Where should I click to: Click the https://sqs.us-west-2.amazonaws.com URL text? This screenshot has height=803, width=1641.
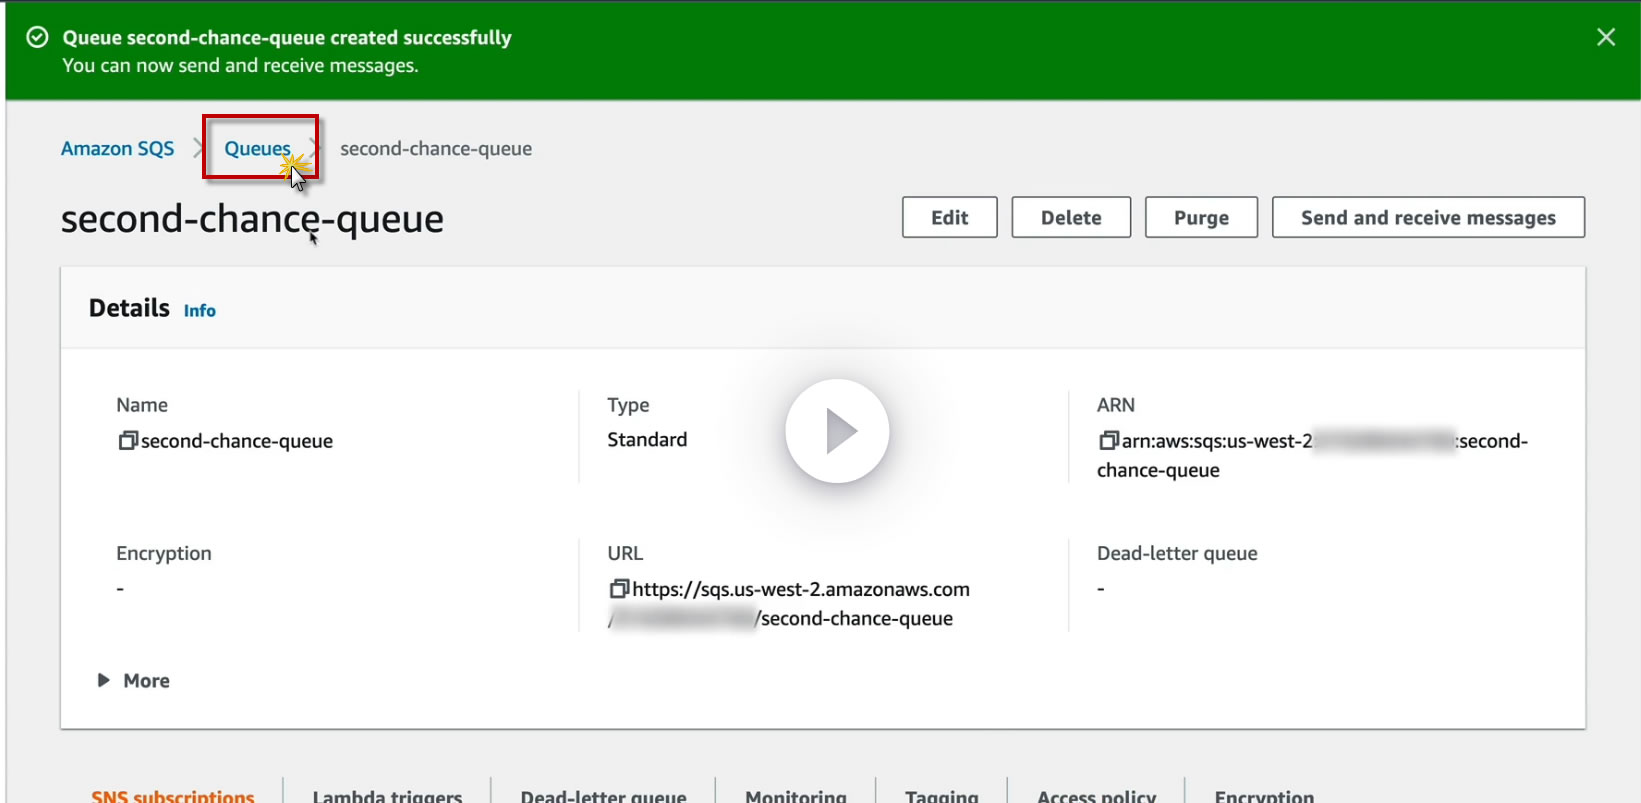point(801,589)
